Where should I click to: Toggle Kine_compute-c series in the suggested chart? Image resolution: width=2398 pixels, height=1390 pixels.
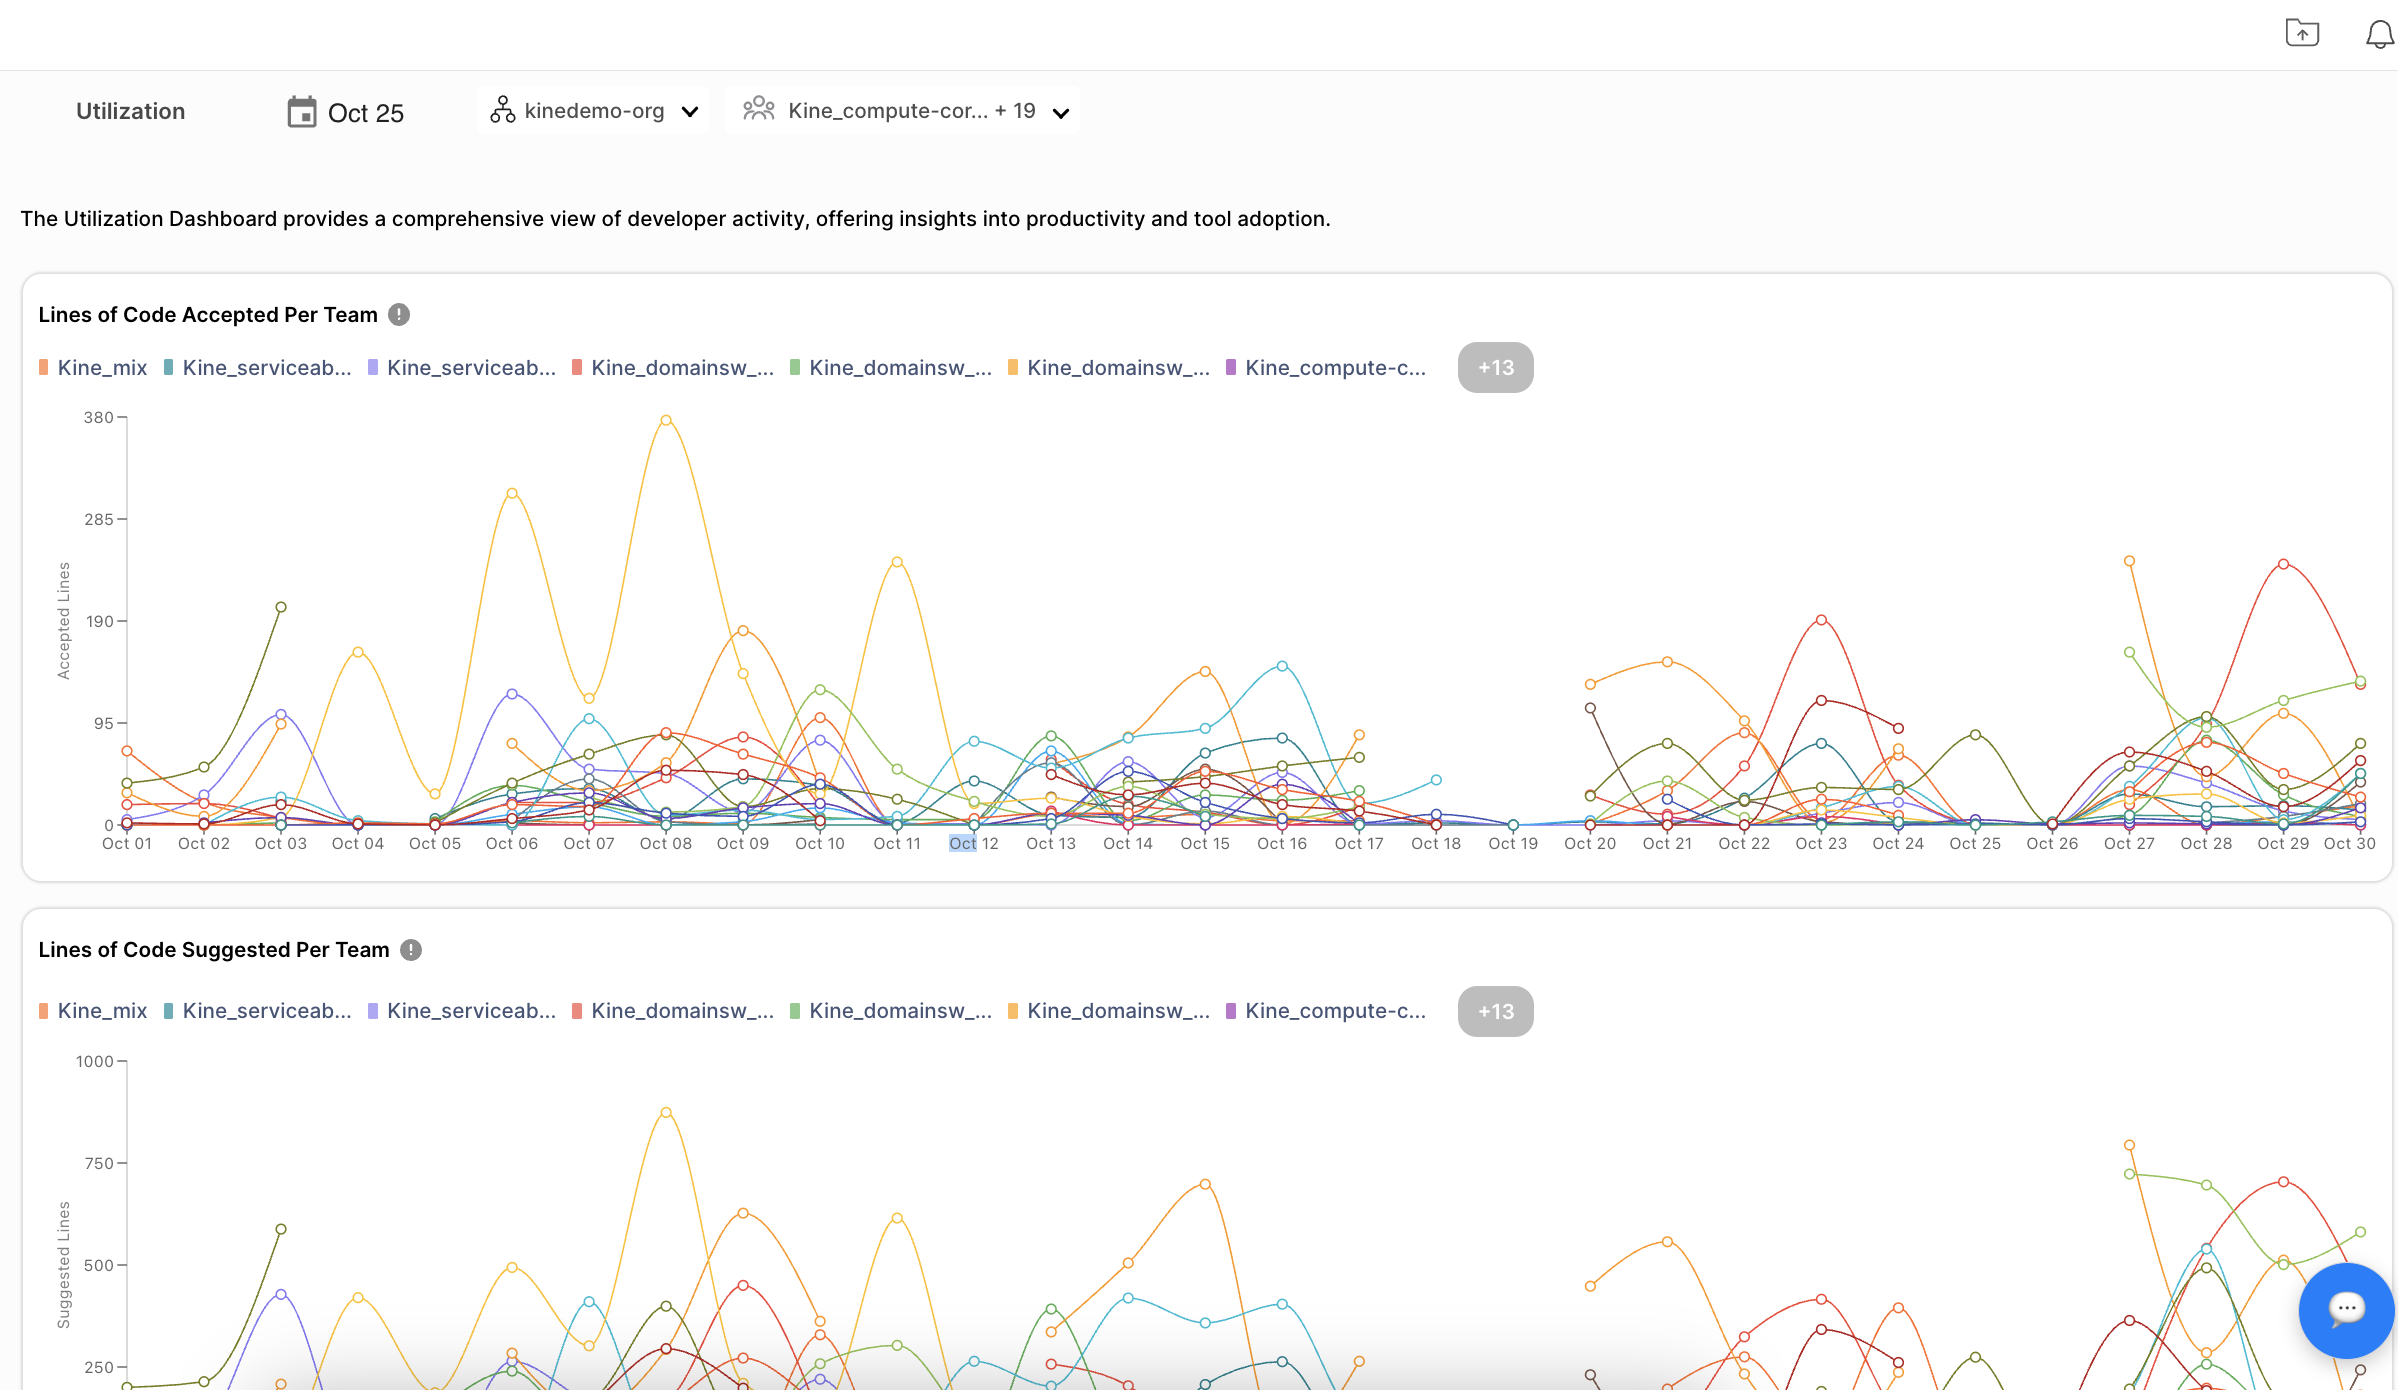click(x=1335, y=1011)
